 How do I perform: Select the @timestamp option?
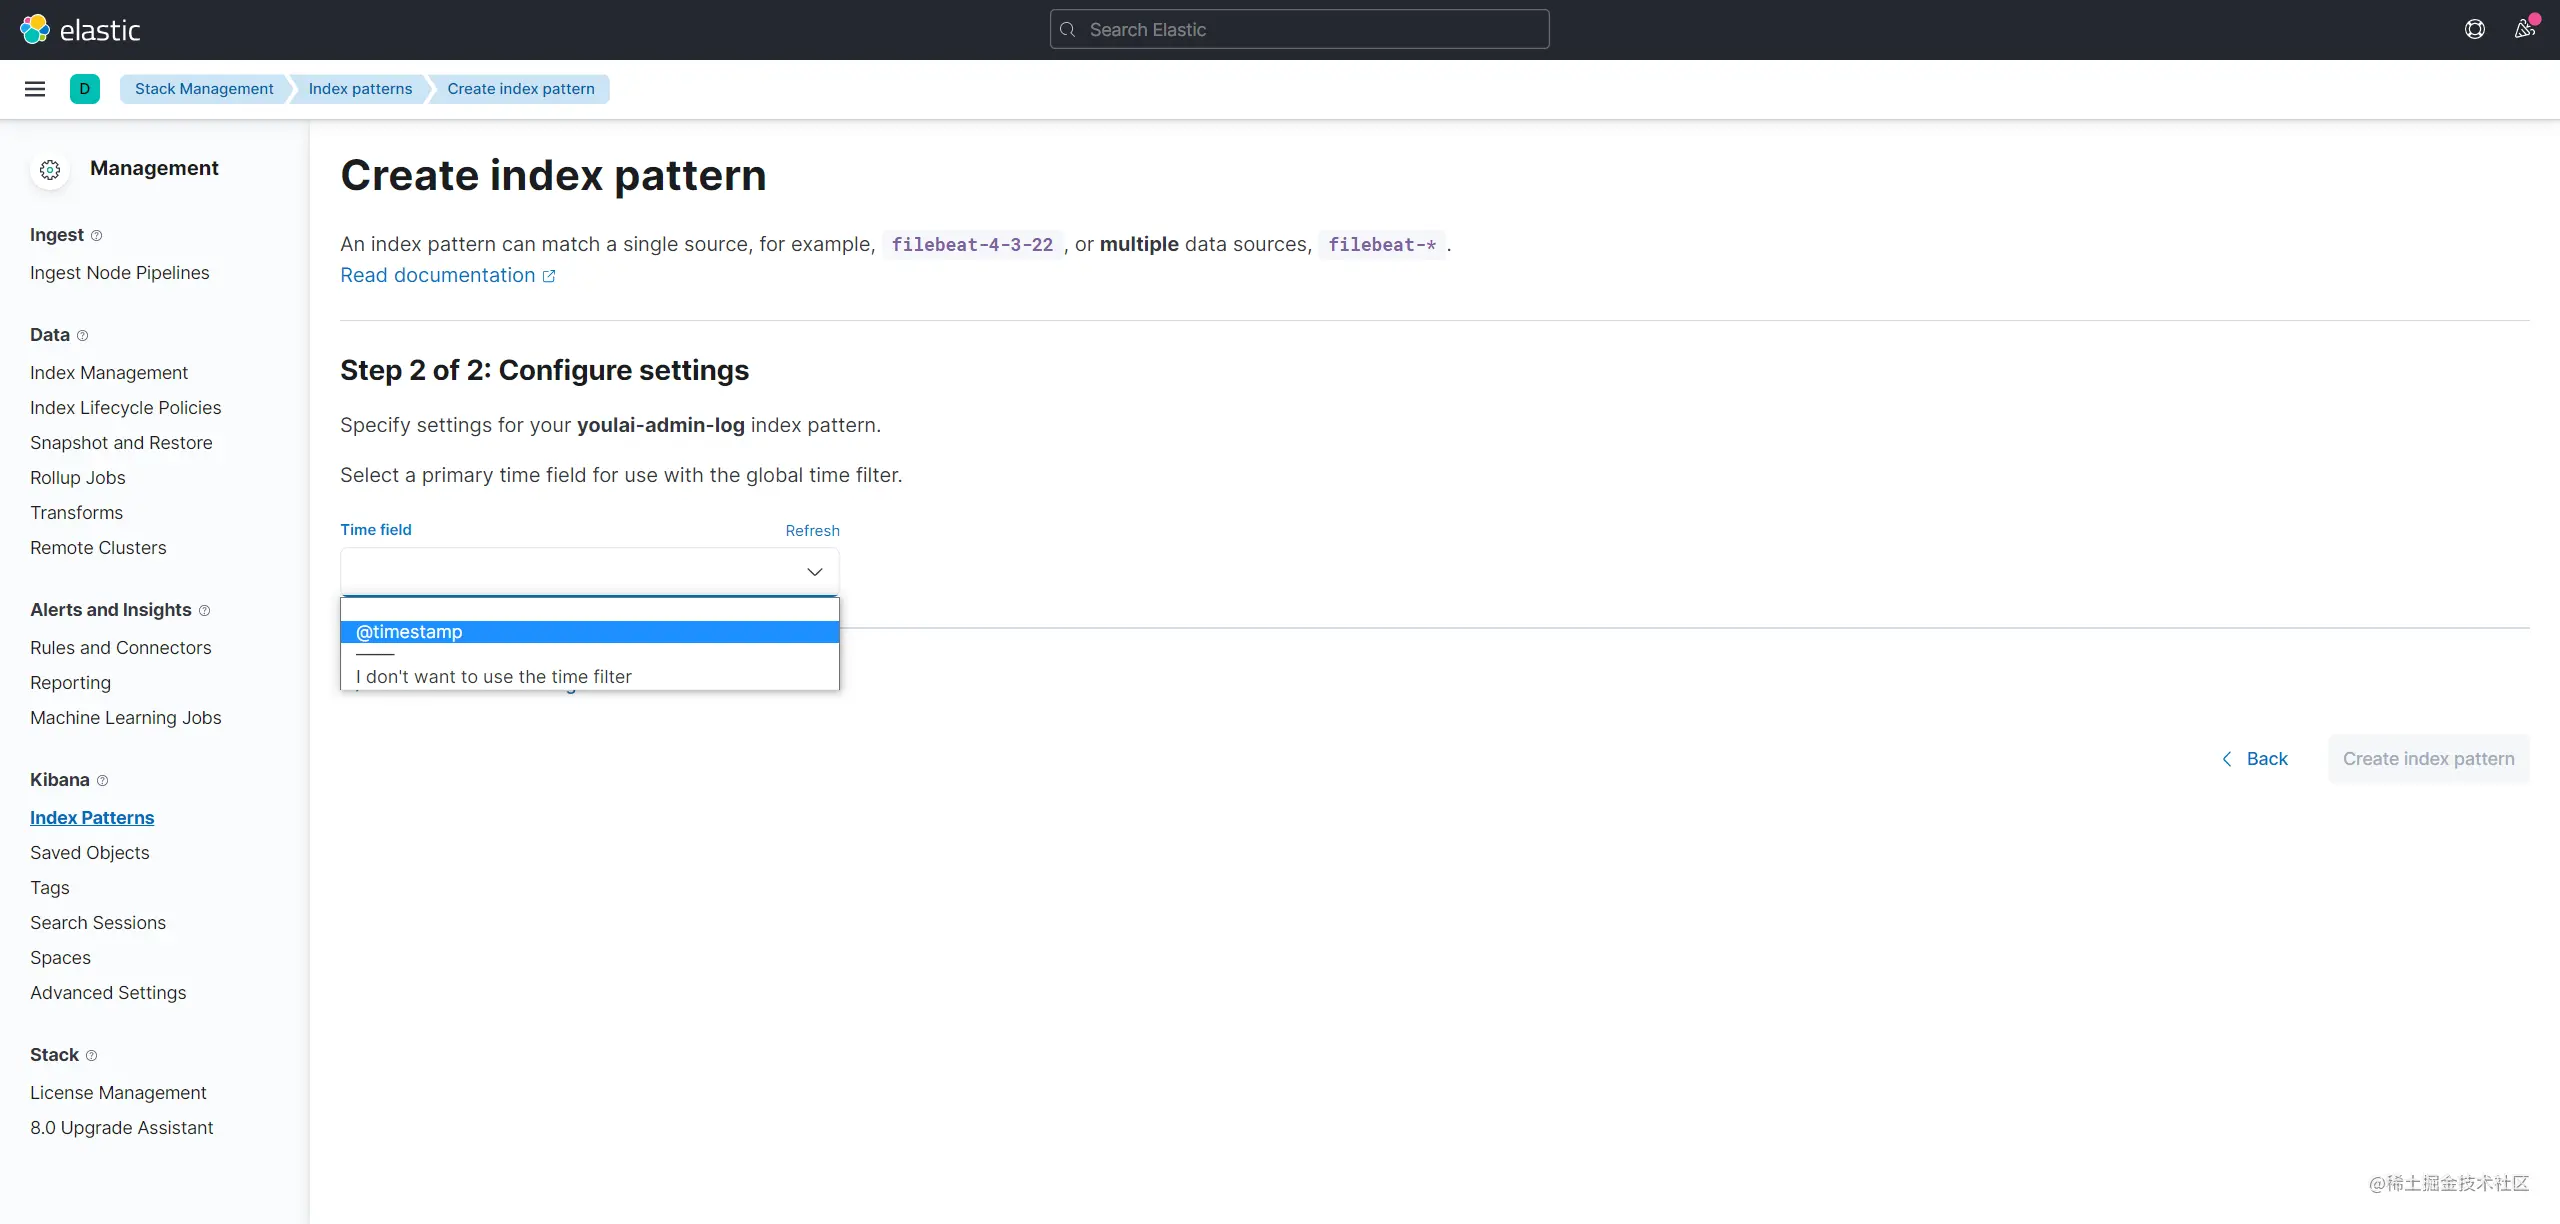590,632
